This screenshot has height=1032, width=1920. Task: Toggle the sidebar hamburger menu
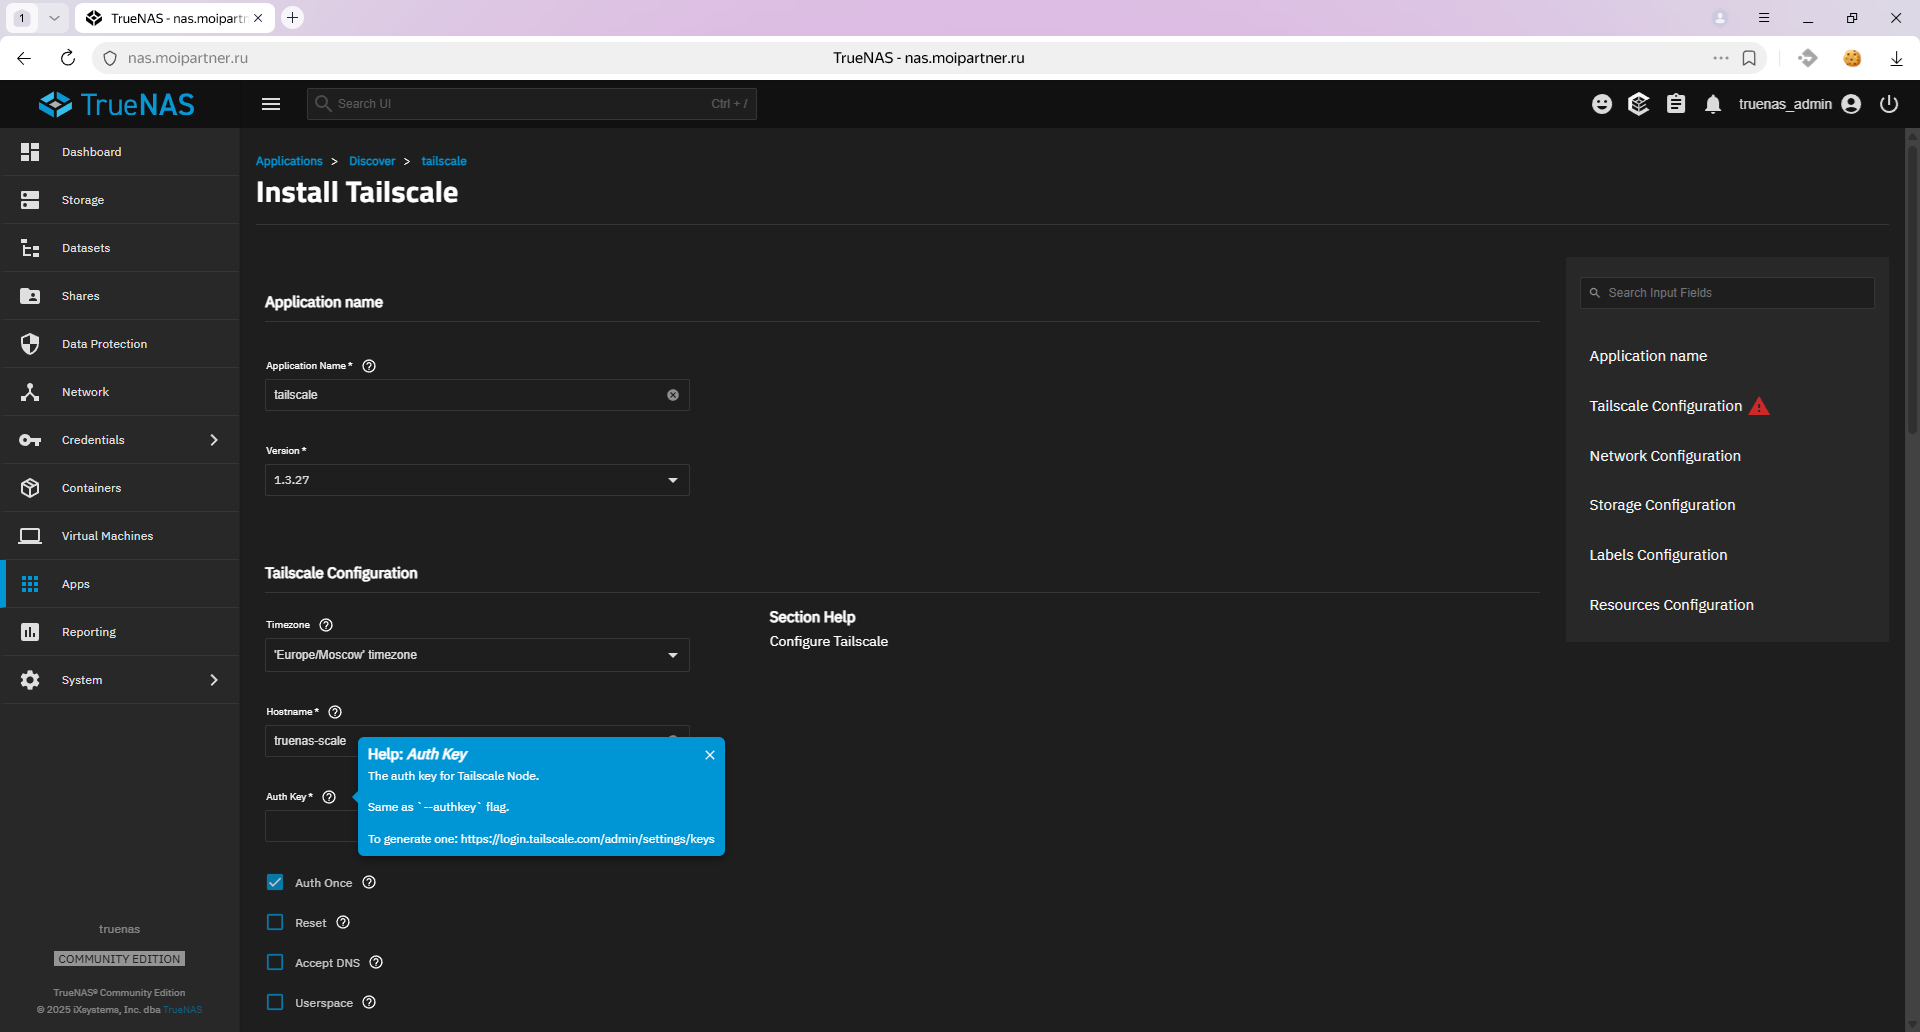click(x=271, y=104)
